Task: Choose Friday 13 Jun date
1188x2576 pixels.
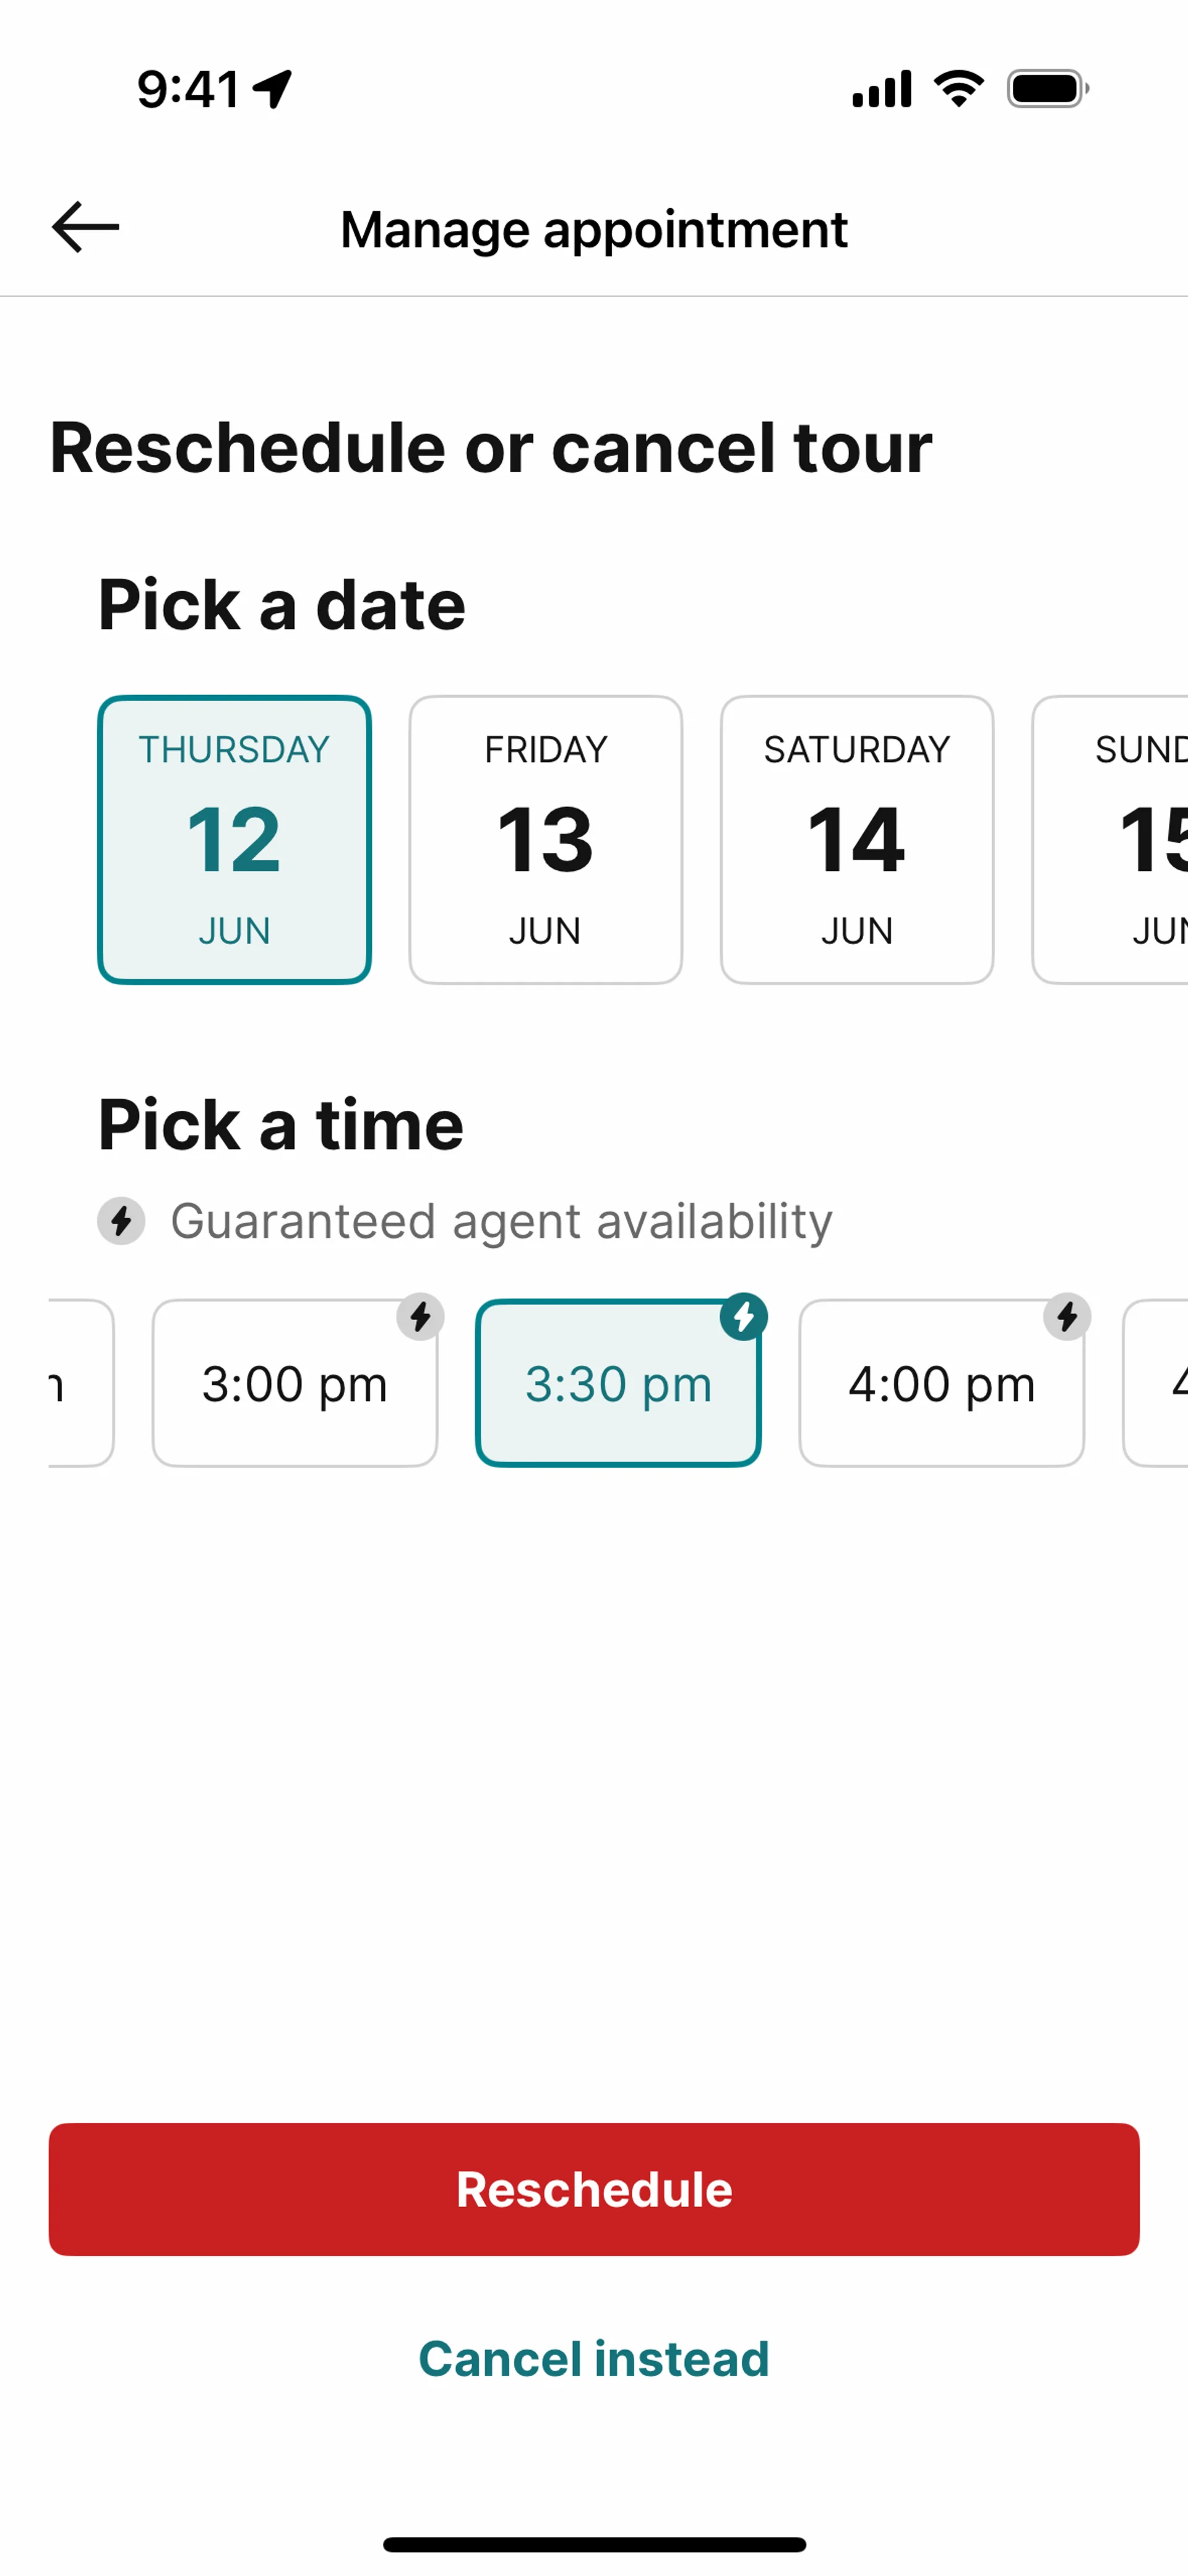Action: pyautogui.click(x=545, y=839)
